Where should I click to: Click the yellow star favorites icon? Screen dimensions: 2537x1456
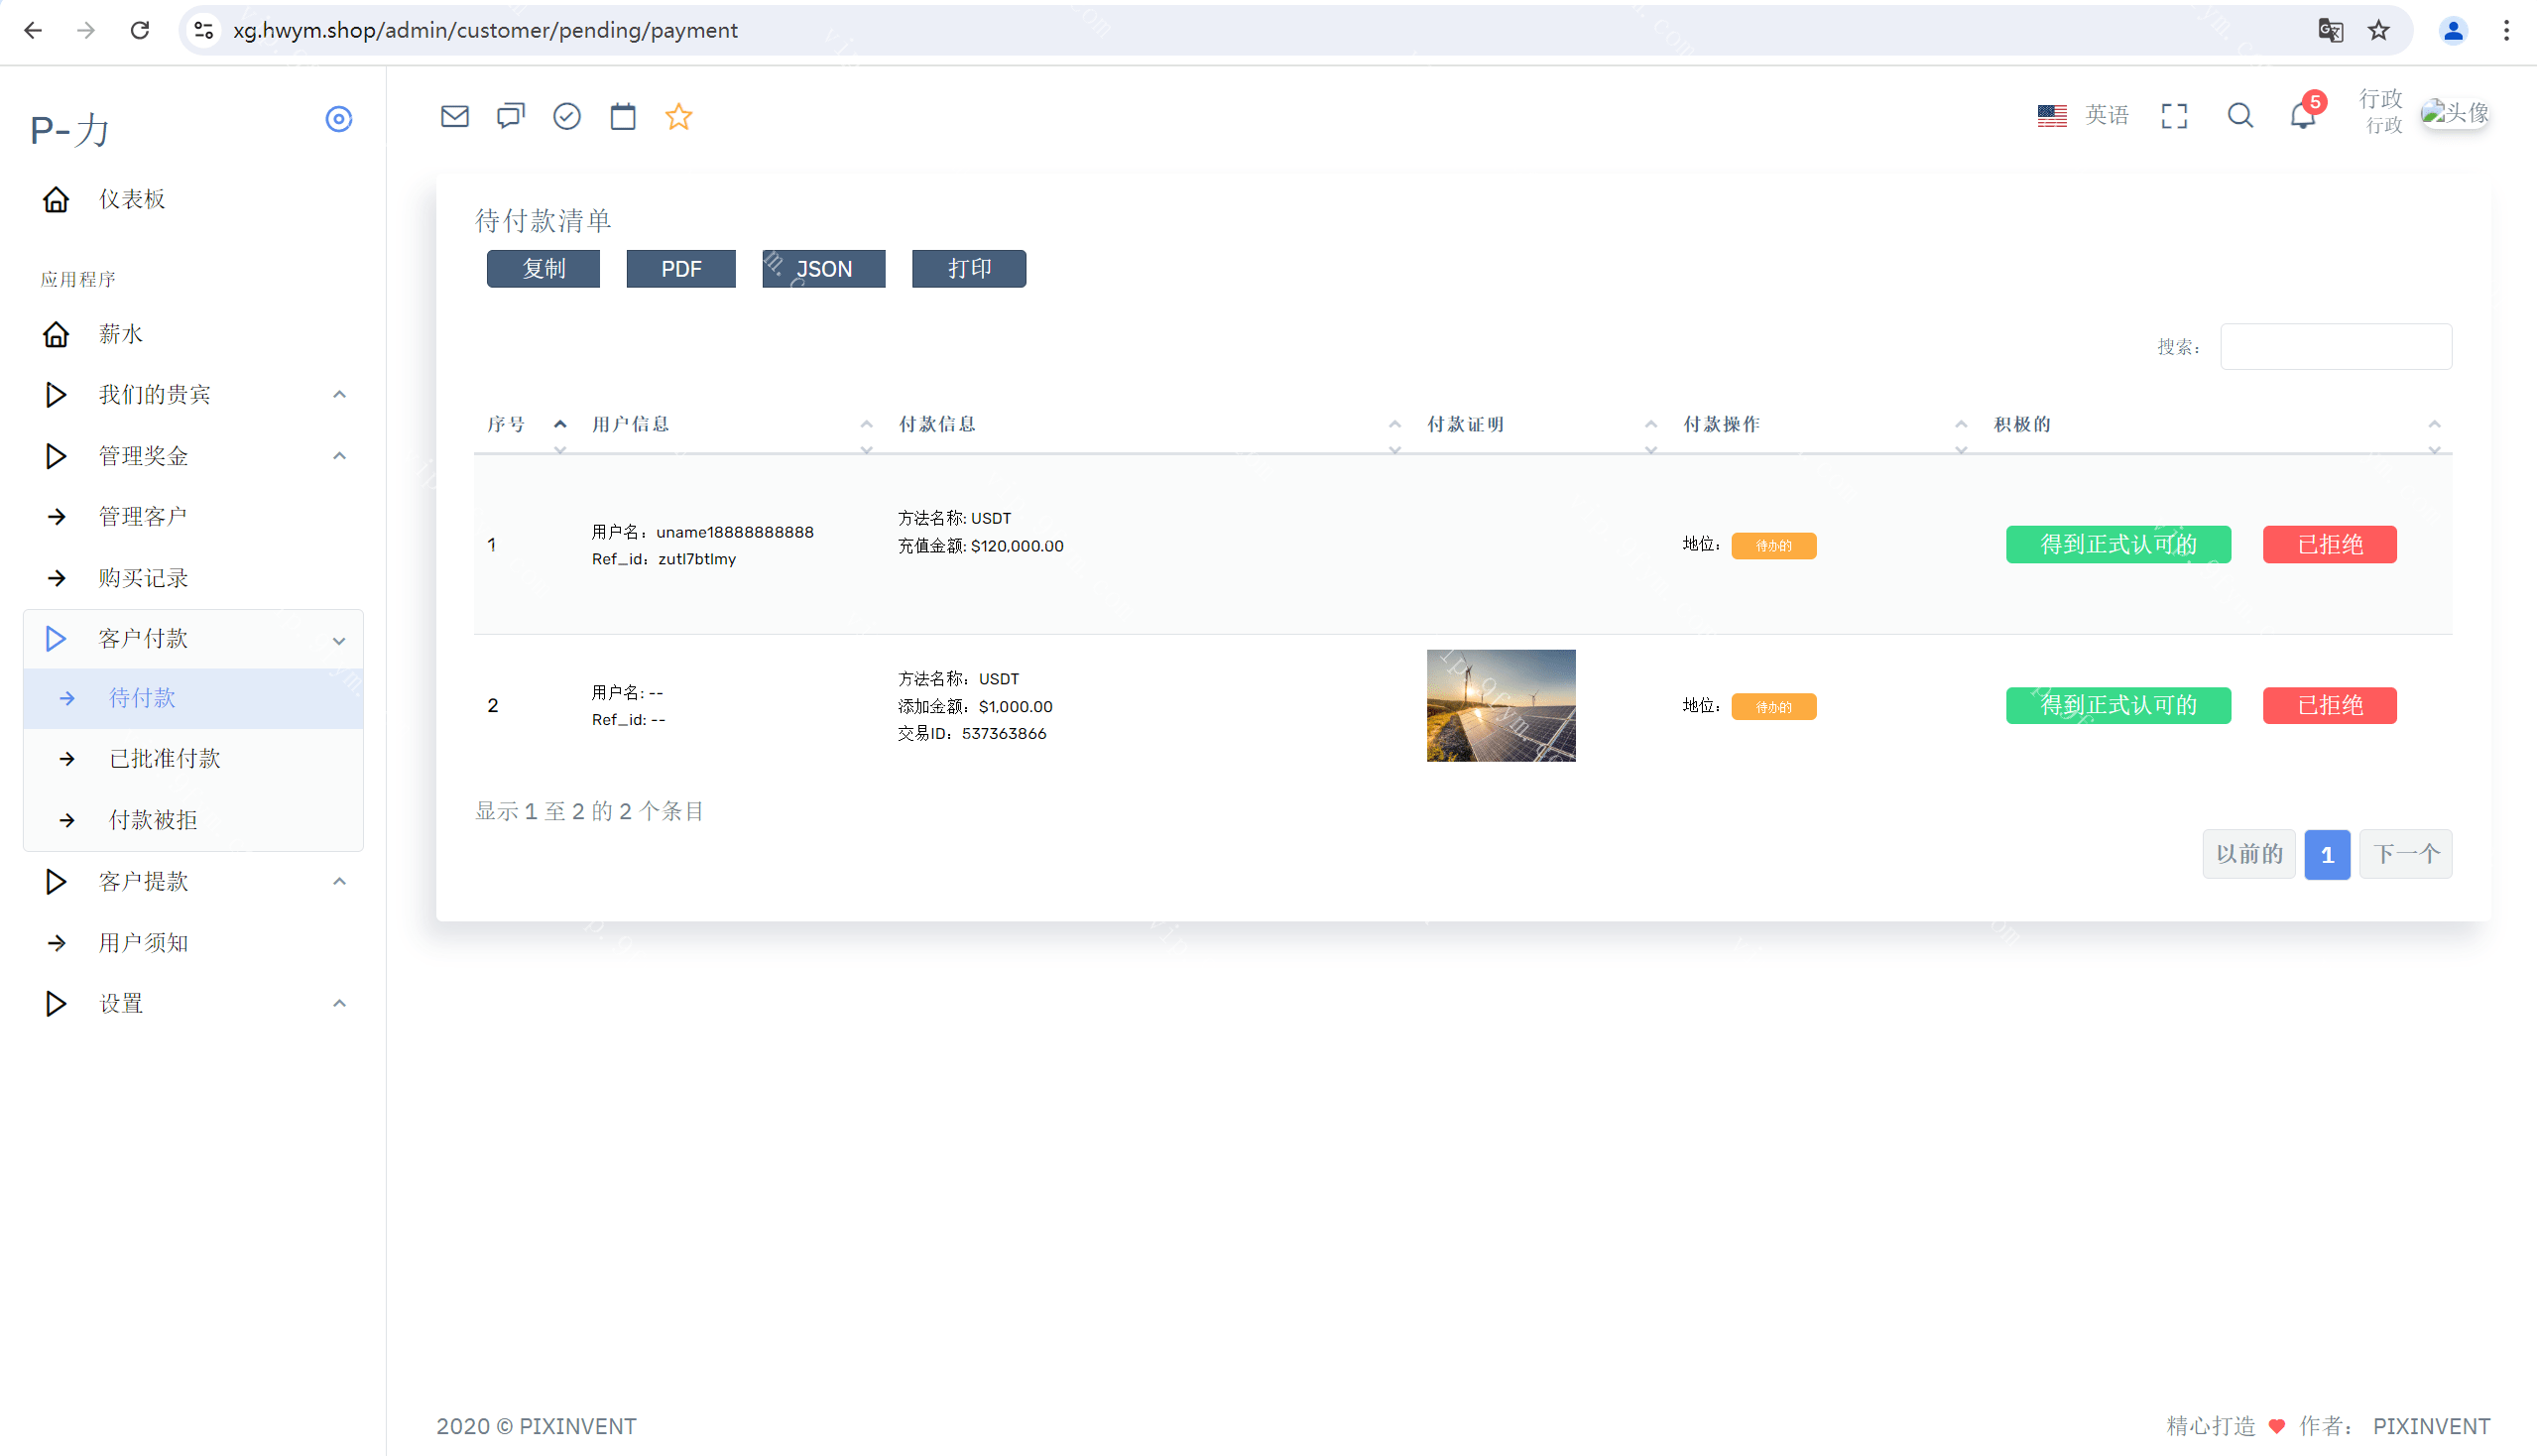(x=679, y=116)
